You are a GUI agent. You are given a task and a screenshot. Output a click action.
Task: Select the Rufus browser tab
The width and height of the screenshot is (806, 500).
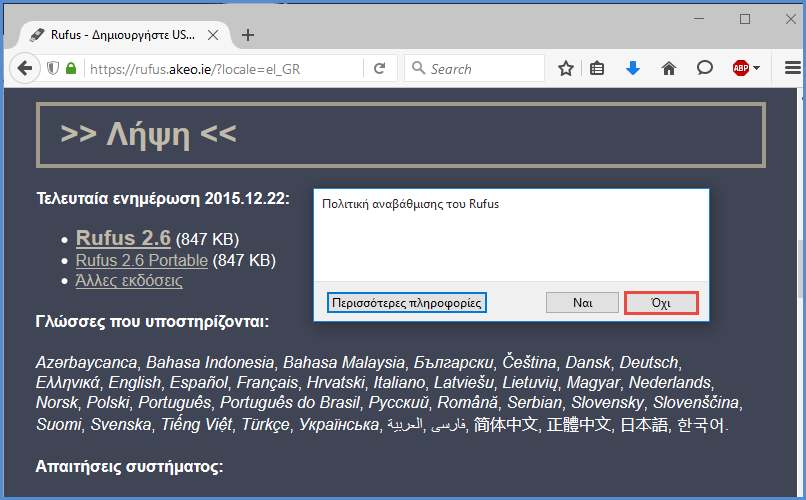coord(123,35)
